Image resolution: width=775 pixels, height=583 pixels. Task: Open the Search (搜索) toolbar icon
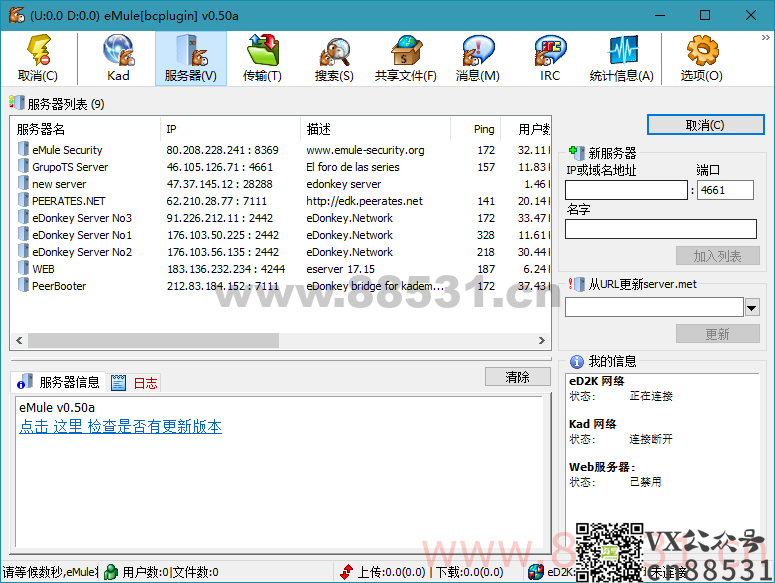pyautogui.click(x=334, y=58)
